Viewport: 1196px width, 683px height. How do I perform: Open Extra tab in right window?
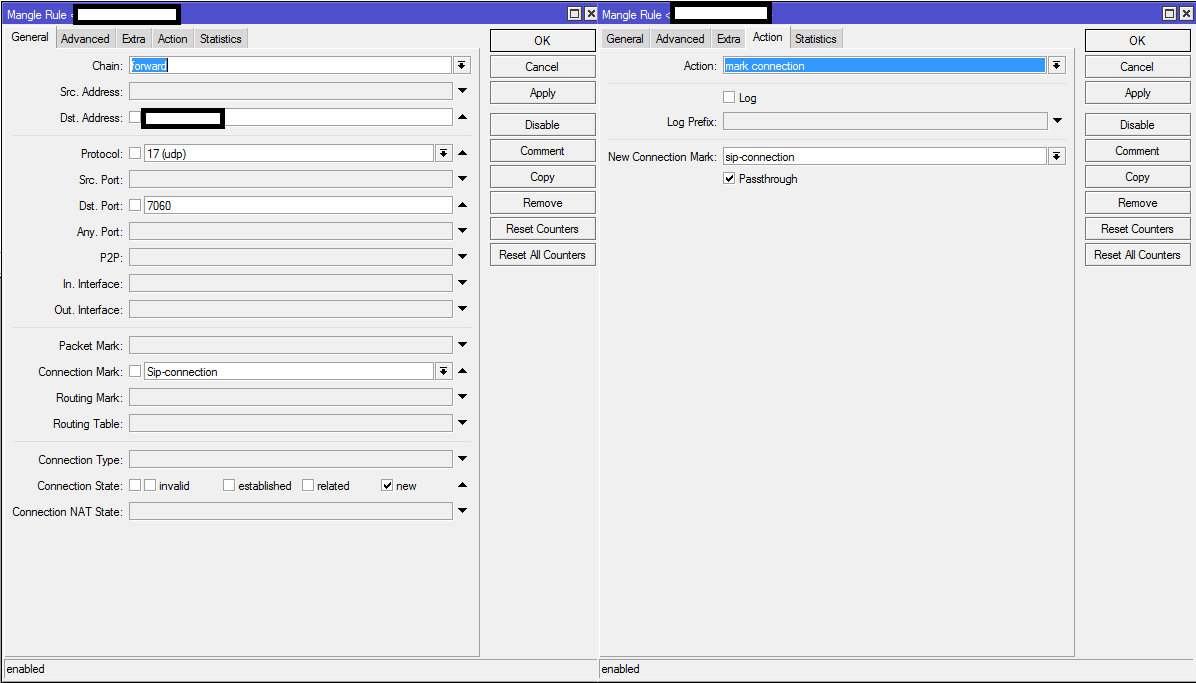coord(728,39)
